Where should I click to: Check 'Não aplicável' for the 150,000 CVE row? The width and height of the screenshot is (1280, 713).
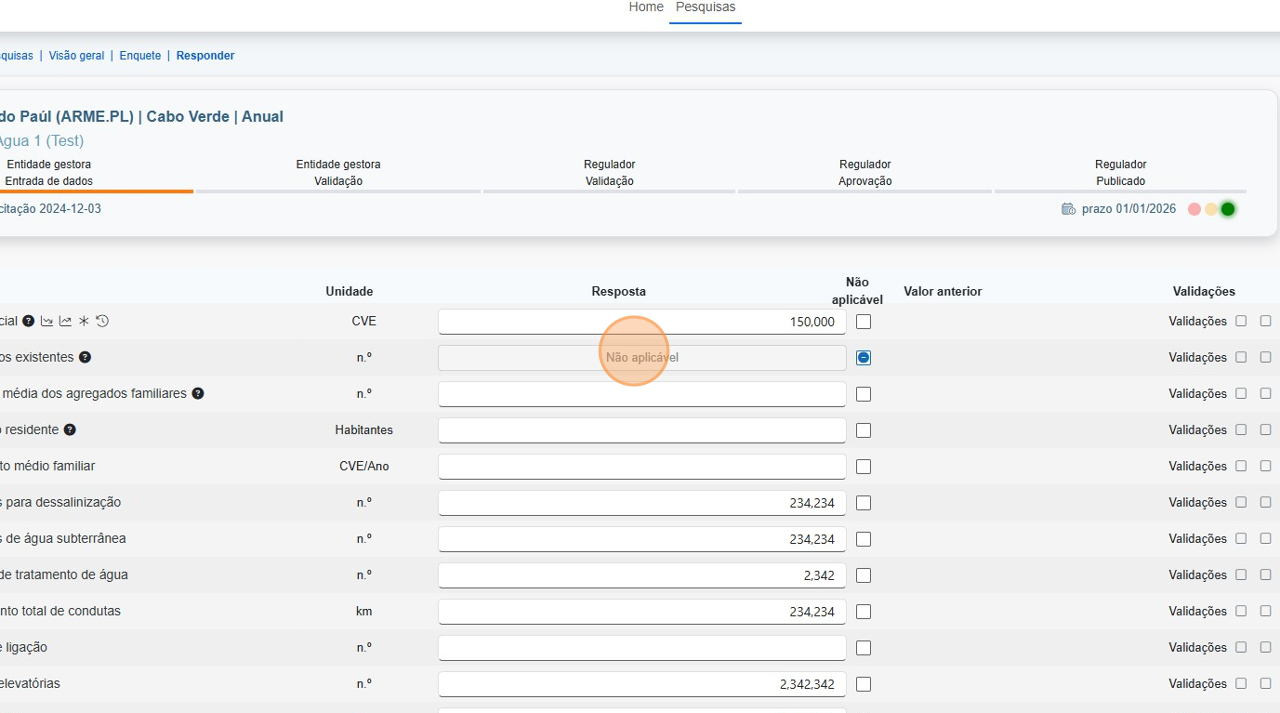864,321
